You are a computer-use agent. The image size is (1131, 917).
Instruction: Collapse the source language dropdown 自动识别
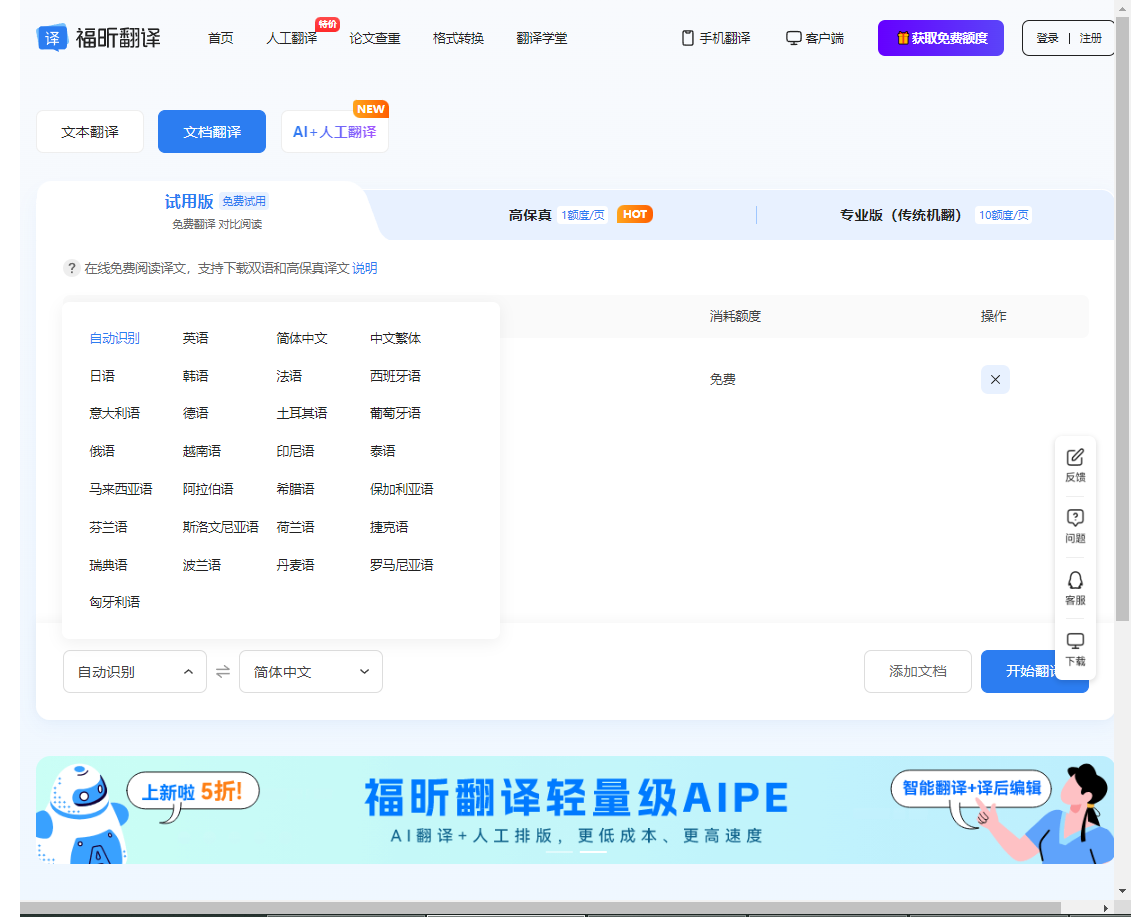point(135,672)
